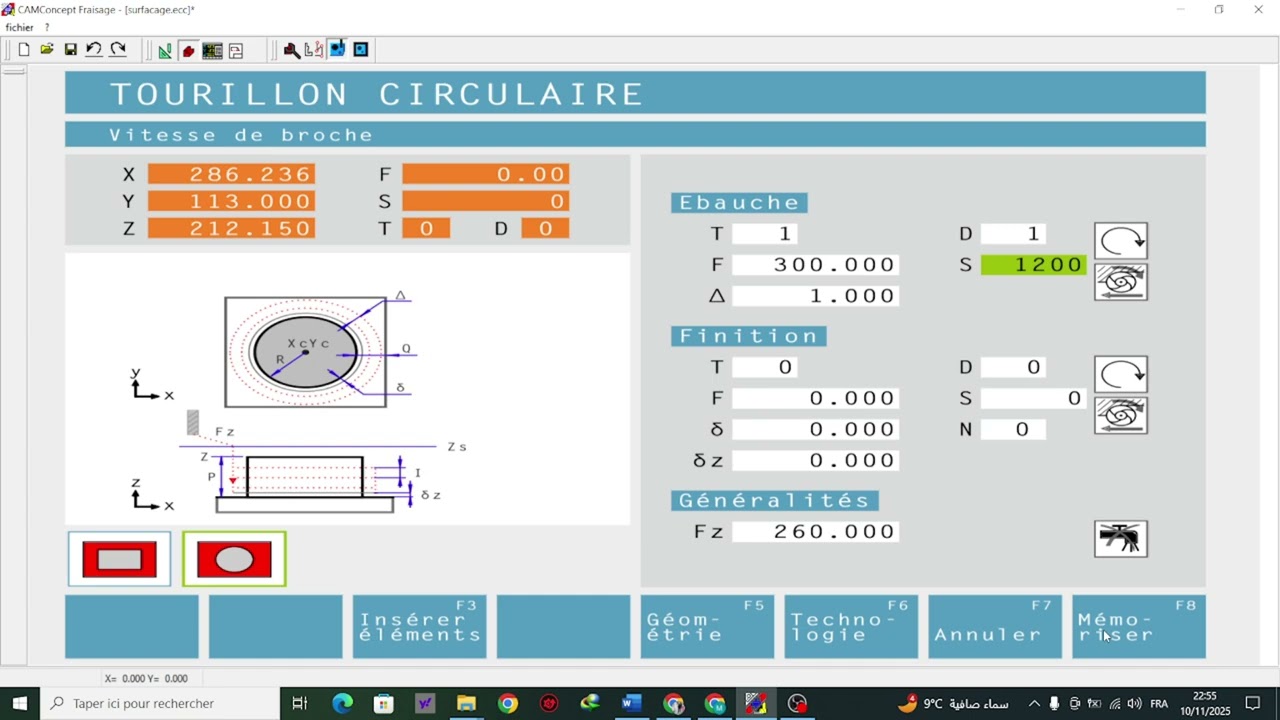Viewport: 1280px width, 720px height.
Task: Switch to CAD mode with the green triangle-ruler icon
Action: click(165, 50)
